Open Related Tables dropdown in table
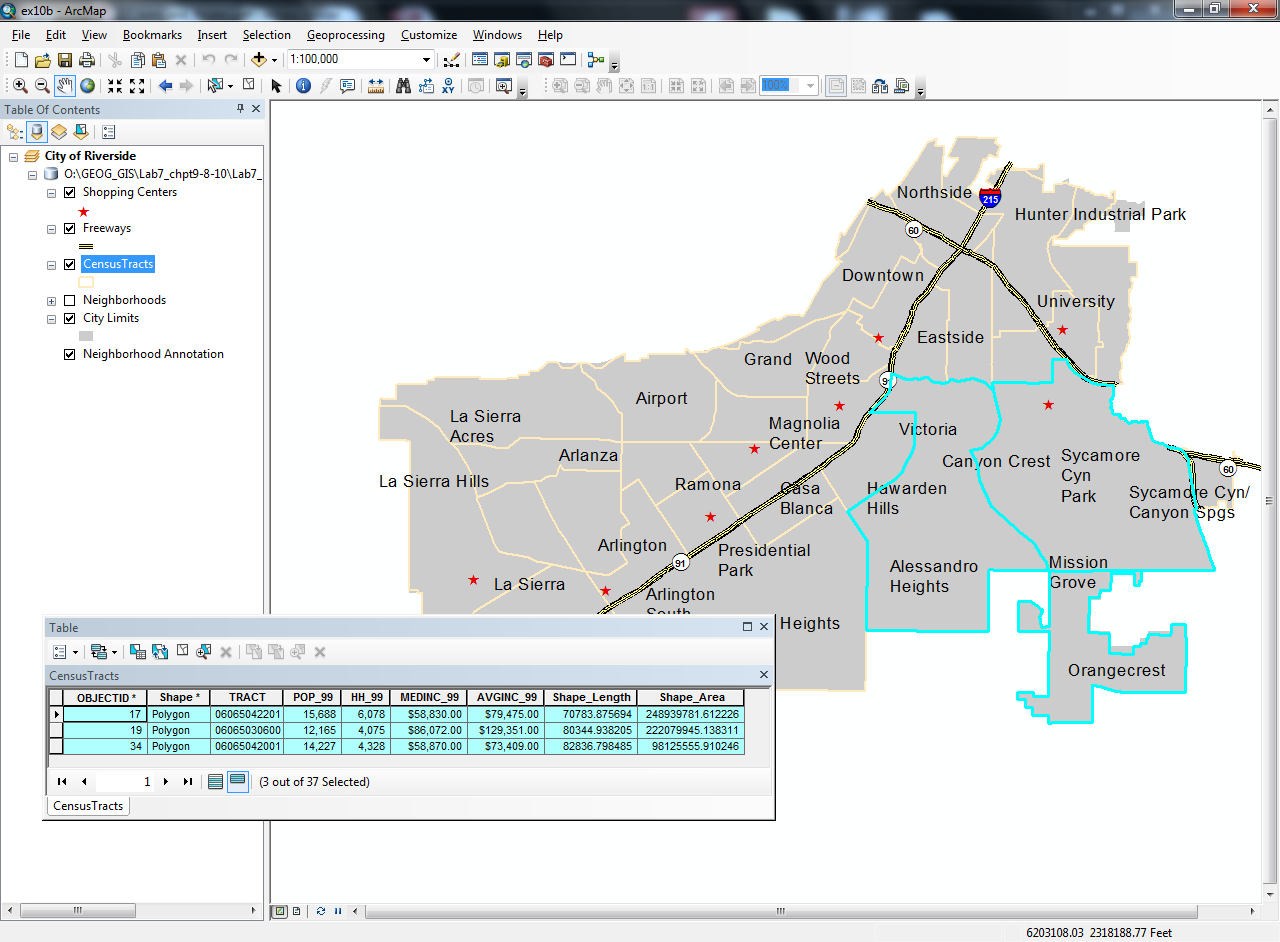Screen dimensions: 1280x942 102,652
